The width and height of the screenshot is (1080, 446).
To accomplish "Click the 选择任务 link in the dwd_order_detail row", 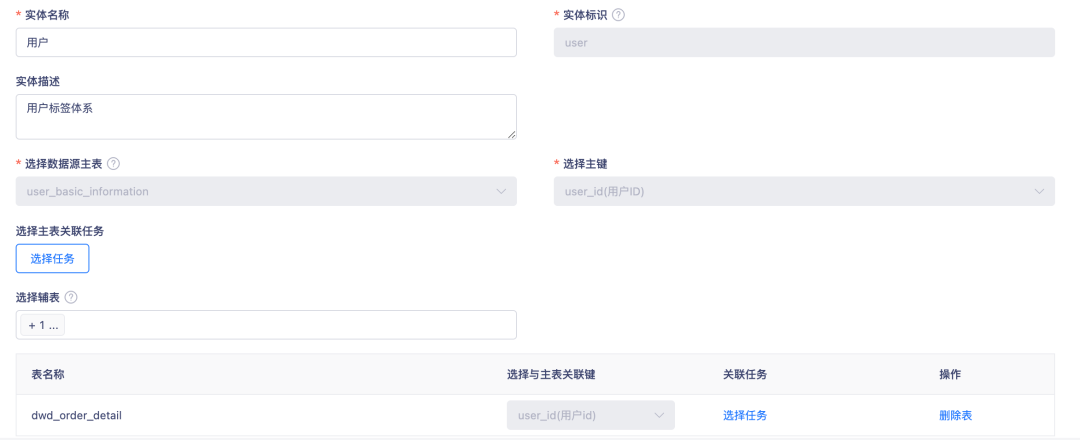I will click(x=745, y=415).
